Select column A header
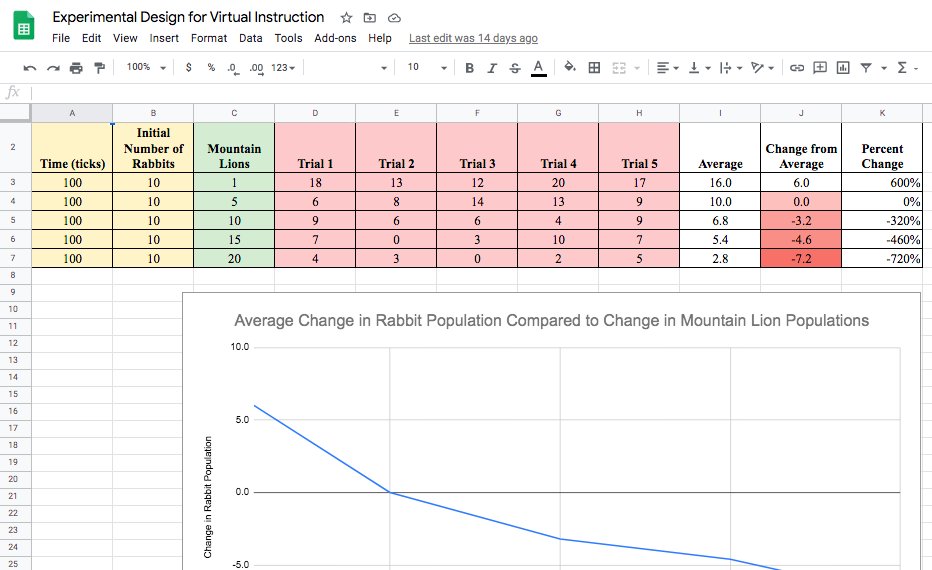932x570 pixels. [x=72, y=113]
